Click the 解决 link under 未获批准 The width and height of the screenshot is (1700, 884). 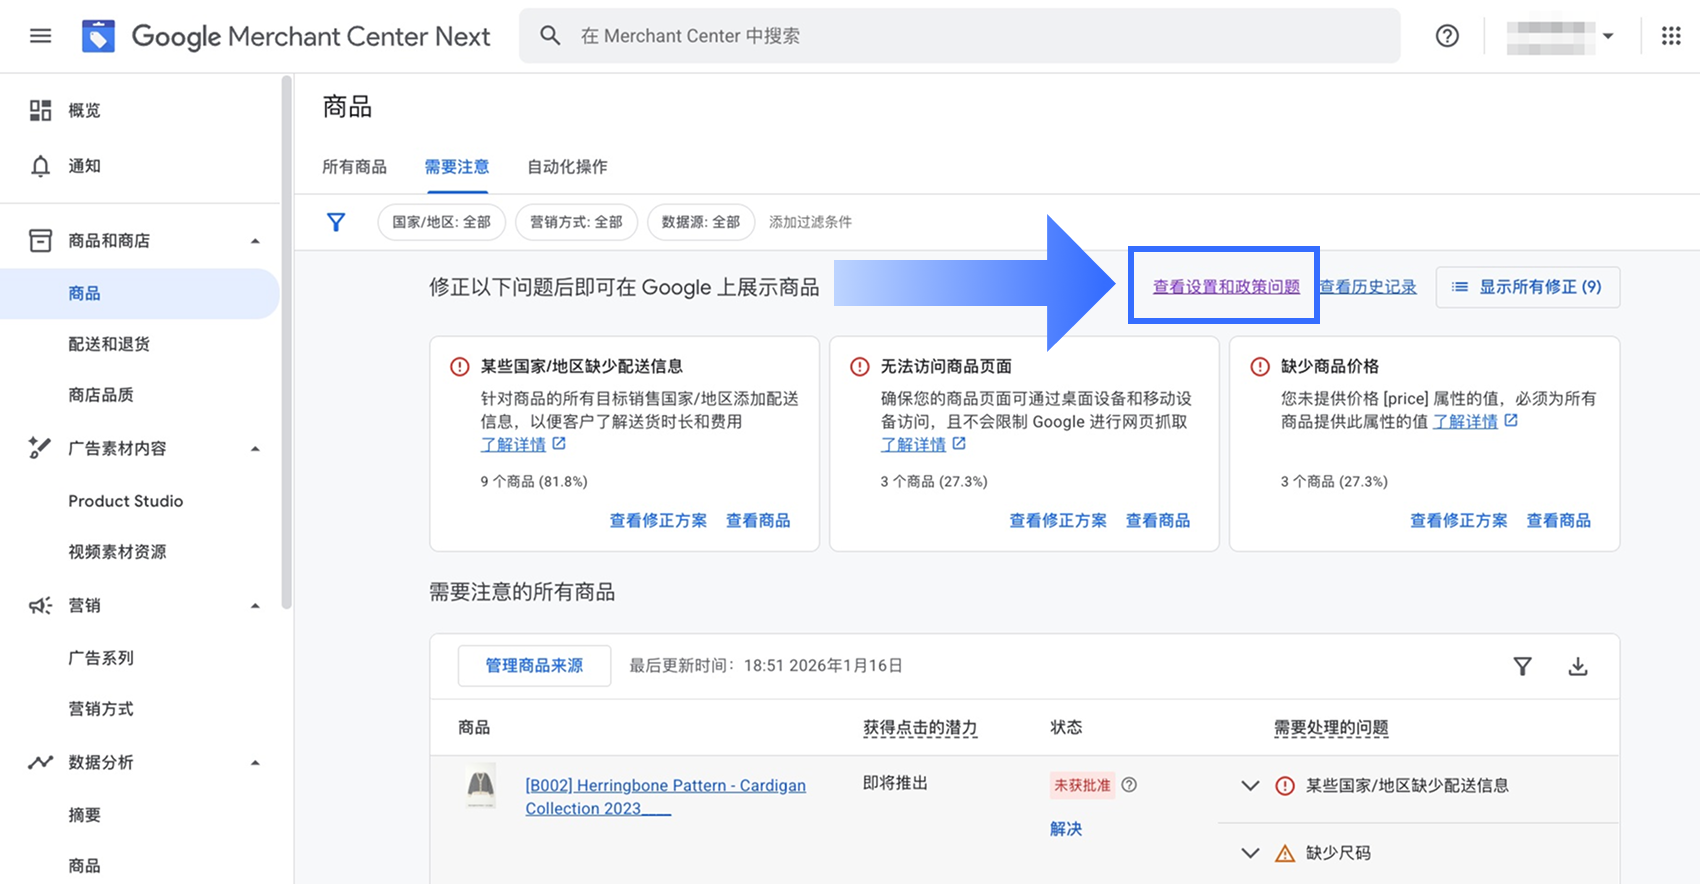pos(1066,829)
